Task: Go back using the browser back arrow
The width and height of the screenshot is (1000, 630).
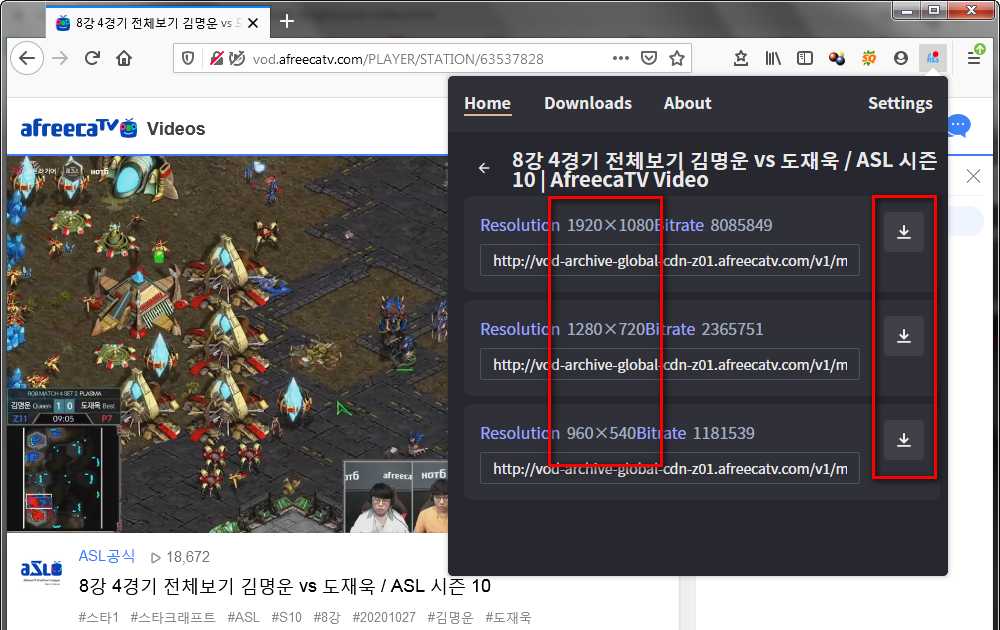Action: point(27,59)
